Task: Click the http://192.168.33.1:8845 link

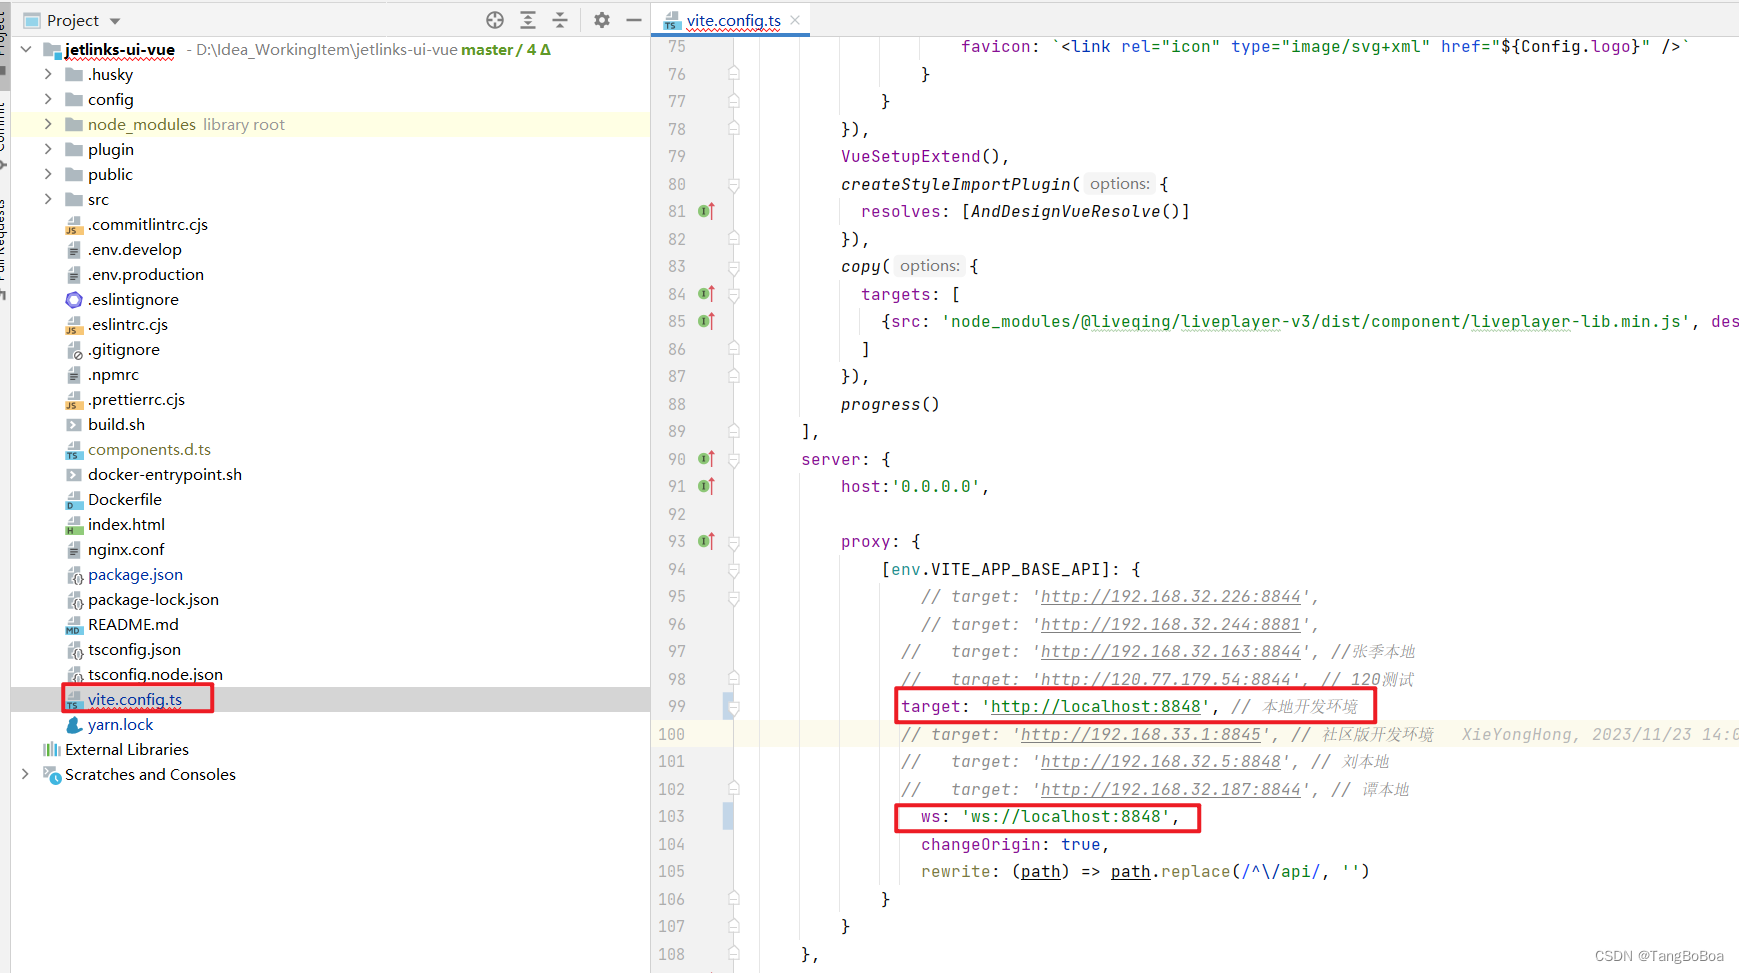Action: 1141,734
